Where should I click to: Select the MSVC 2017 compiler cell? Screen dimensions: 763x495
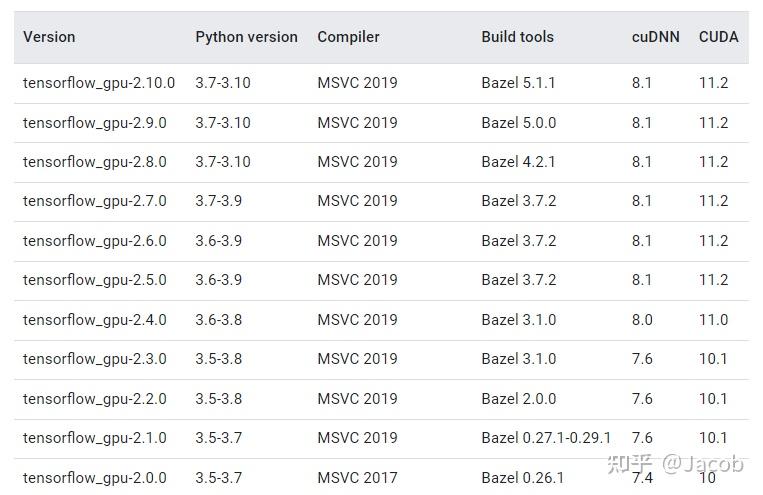pyautogui.click(x=357, y=478)
